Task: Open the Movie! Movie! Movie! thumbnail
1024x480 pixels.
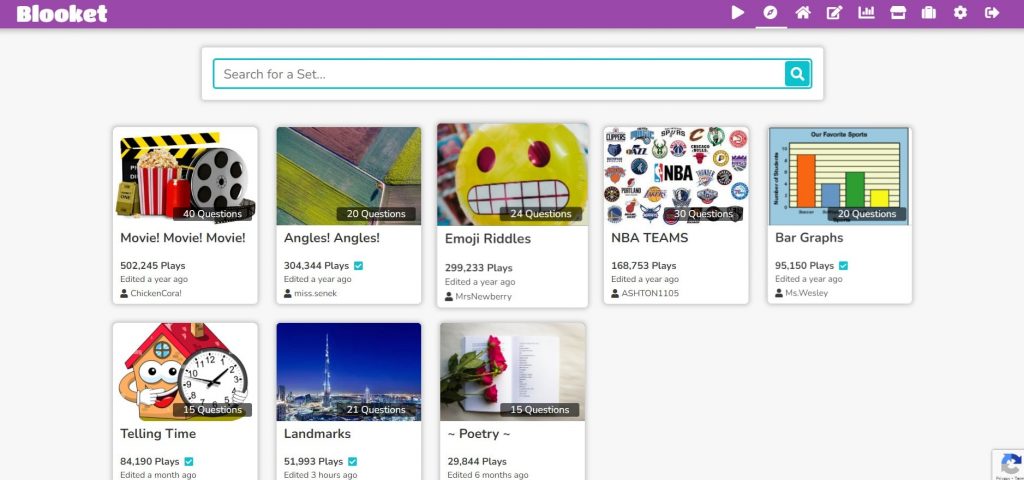Action: (x=185, y=176)
